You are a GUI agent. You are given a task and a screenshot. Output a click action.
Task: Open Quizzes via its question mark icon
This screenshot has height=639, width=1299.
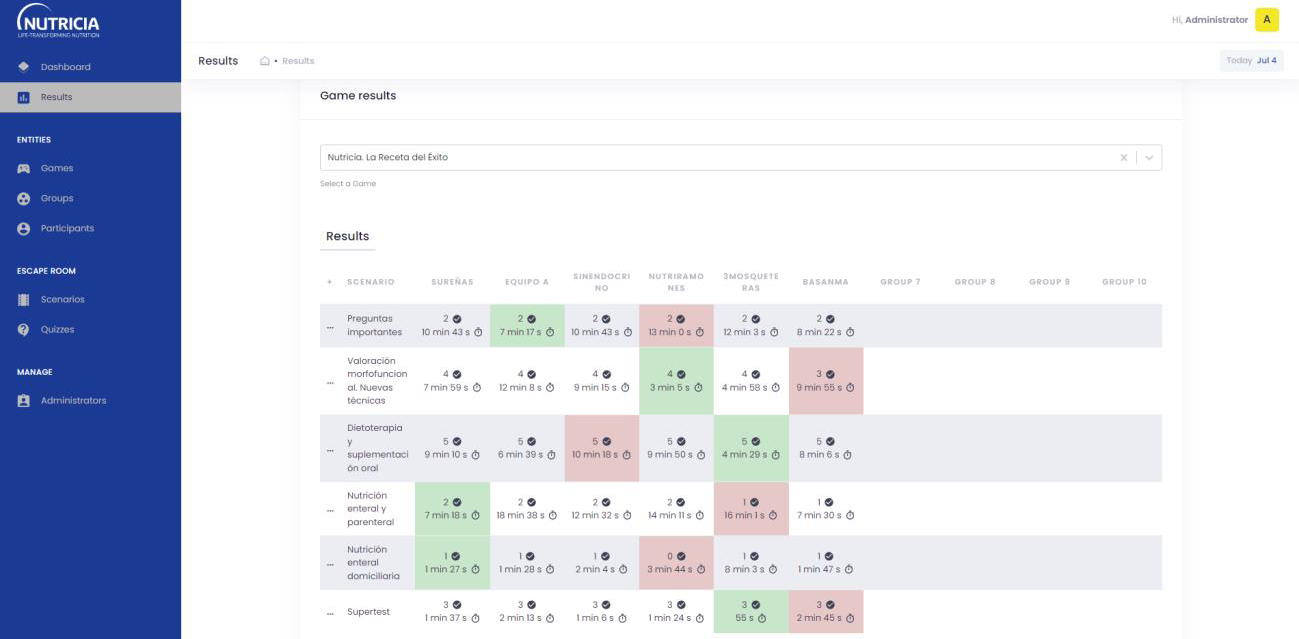24,329
